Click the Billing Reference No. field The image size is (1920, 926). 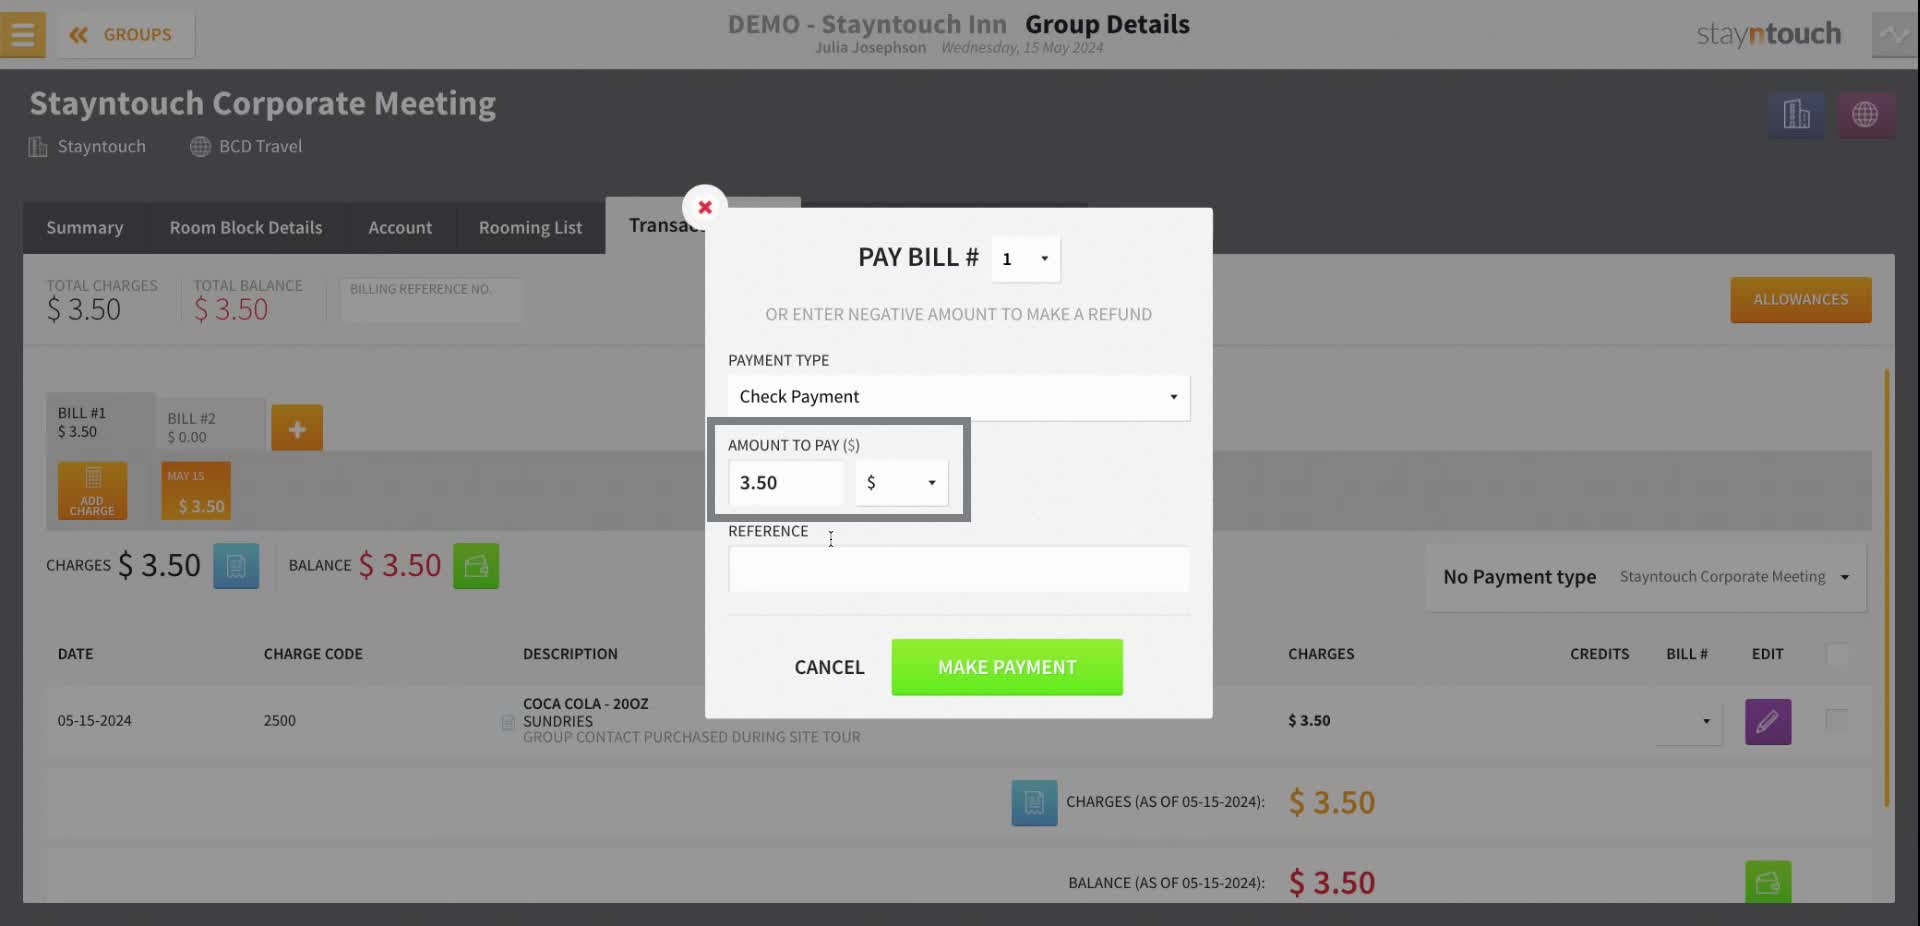coord(431,300)
